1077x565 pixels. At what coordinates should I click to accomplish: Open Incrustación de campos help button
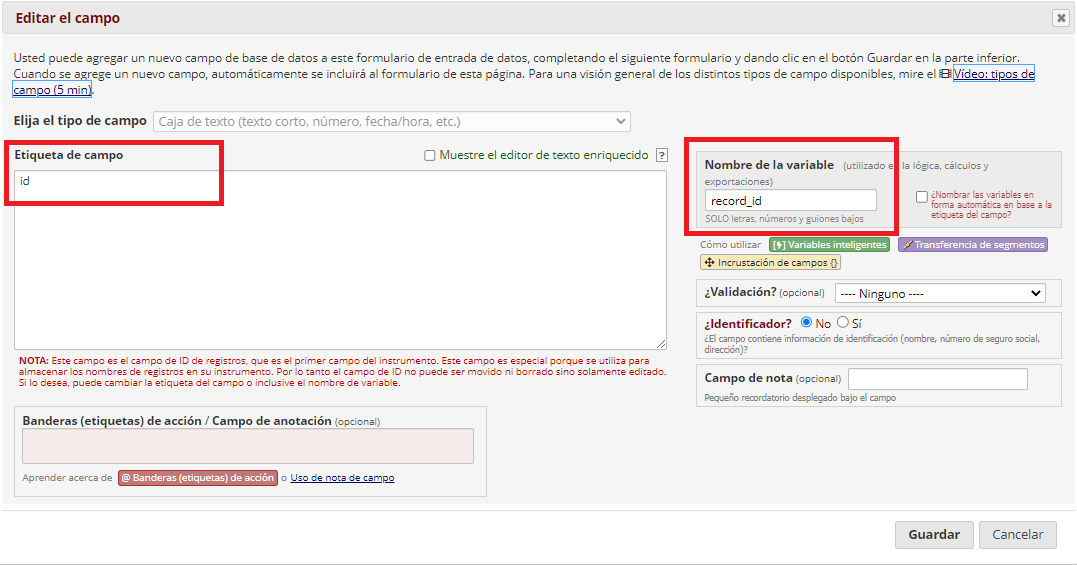point(770,262)
